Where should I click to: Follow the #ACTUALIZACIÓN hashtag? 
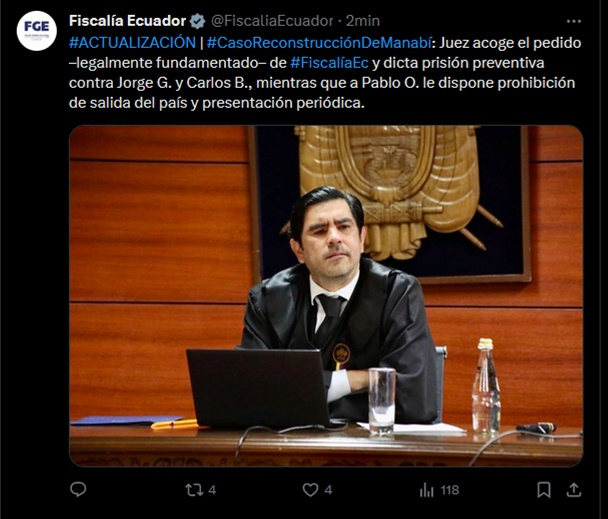pyautogui.click(x=132, y=43)
